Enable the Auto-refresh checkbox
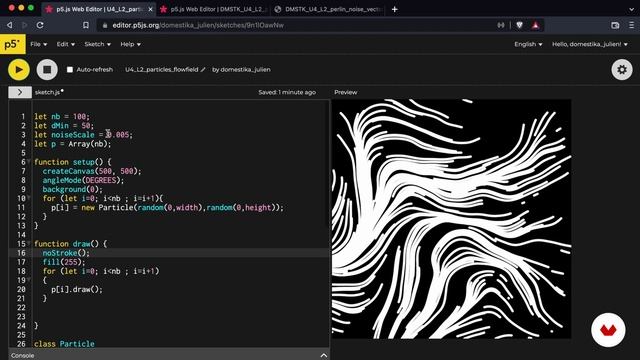The height and width of the screenshot is (360, 640). click(x=70, y=69)
